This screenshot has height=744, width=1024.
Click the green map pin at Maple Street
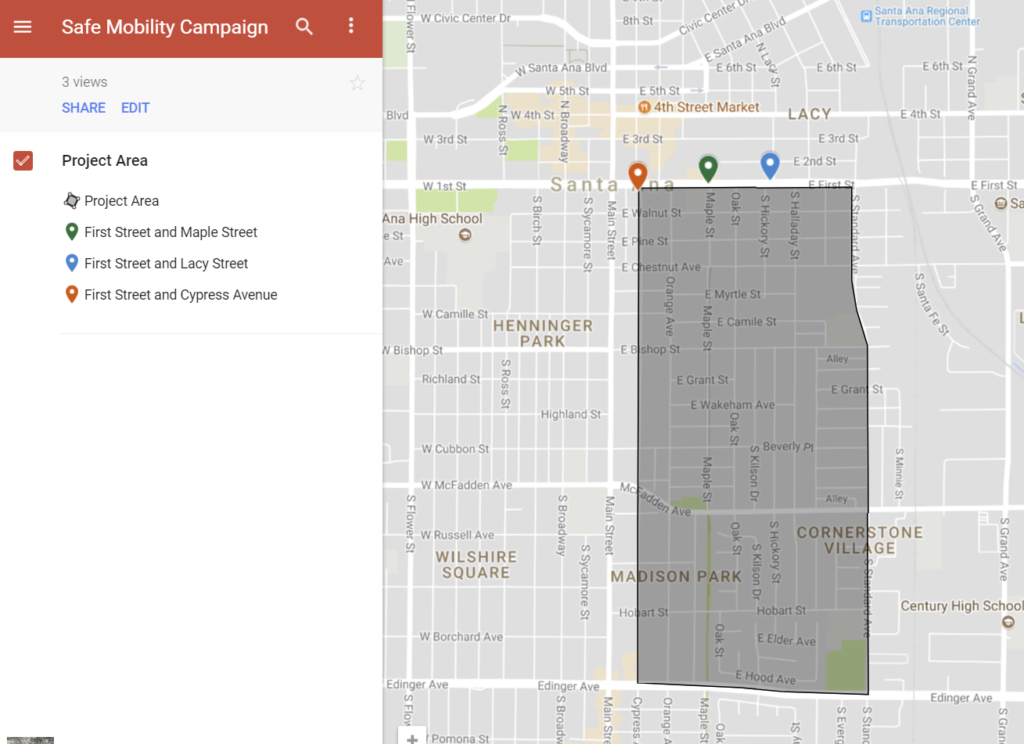tap(708, 169)
